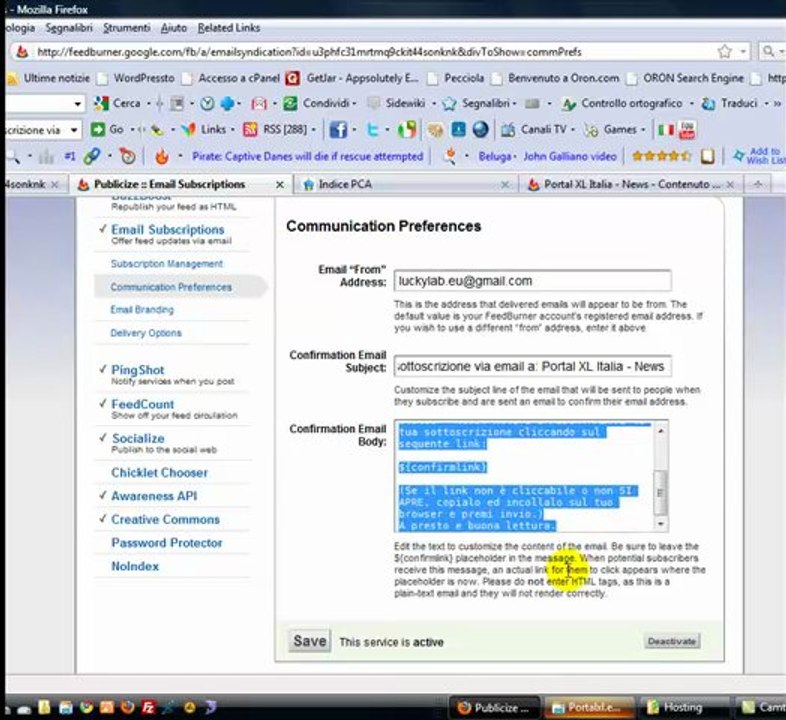This screenshot has height=720, width=786.
Task: Click the Italian flag icon
Action: point(666,130)
